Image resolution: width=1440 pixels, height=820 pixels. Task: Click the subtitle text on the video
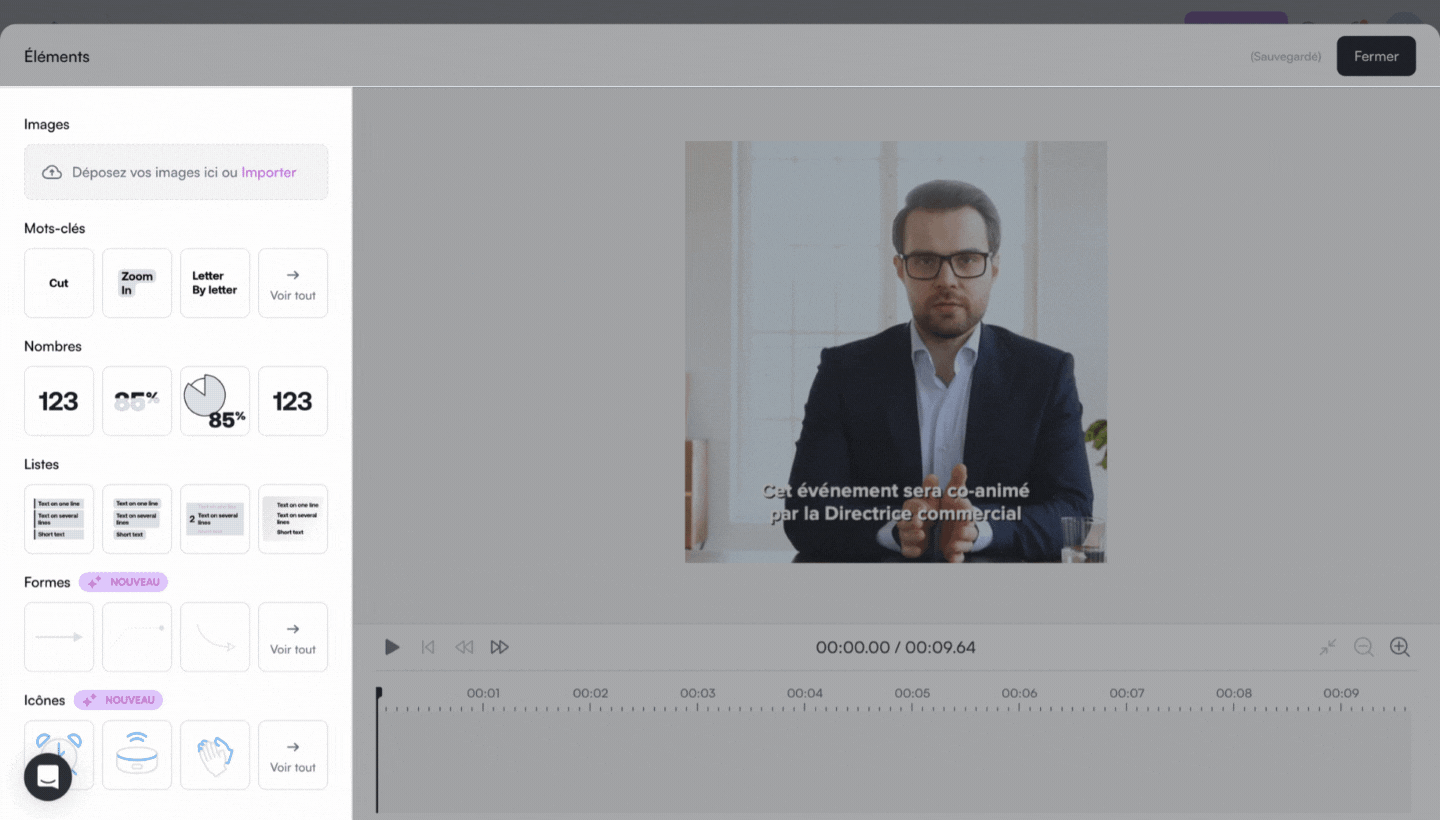tap(896, 502)
